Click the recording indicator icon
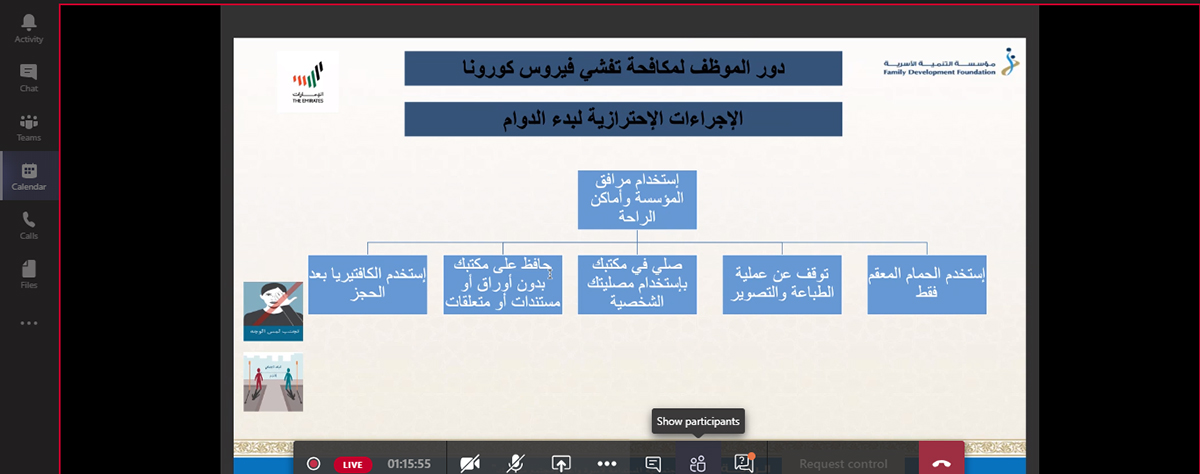1200x474 pixels. [313, 464]
